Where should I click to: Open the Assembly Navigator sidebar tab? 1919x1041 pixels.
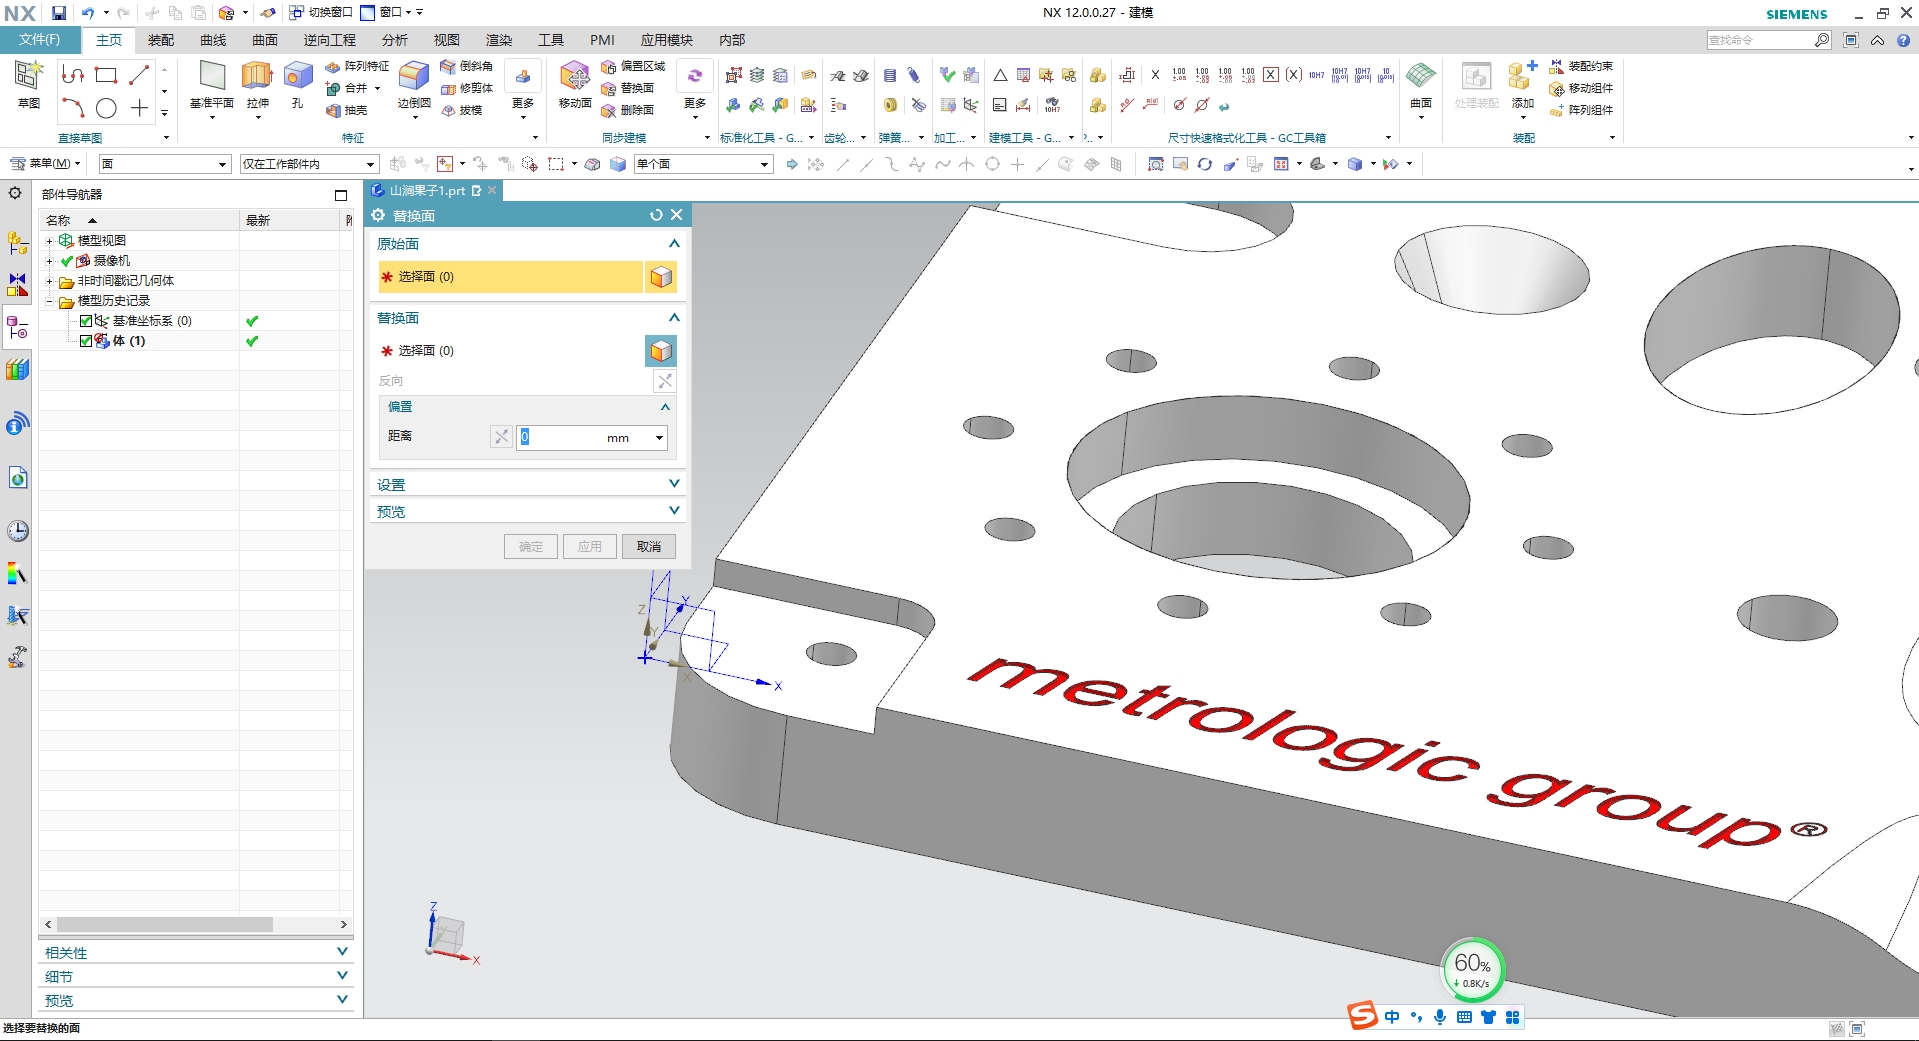[17, 242]
